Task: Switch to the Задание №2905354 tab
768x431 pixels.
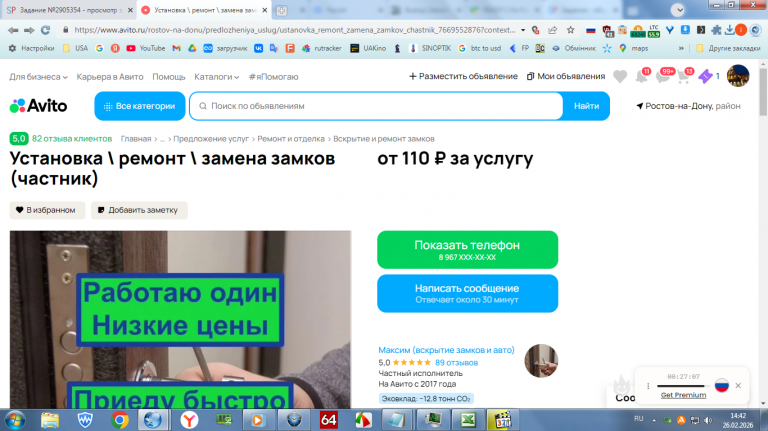Action: click(x=69, y=10)
